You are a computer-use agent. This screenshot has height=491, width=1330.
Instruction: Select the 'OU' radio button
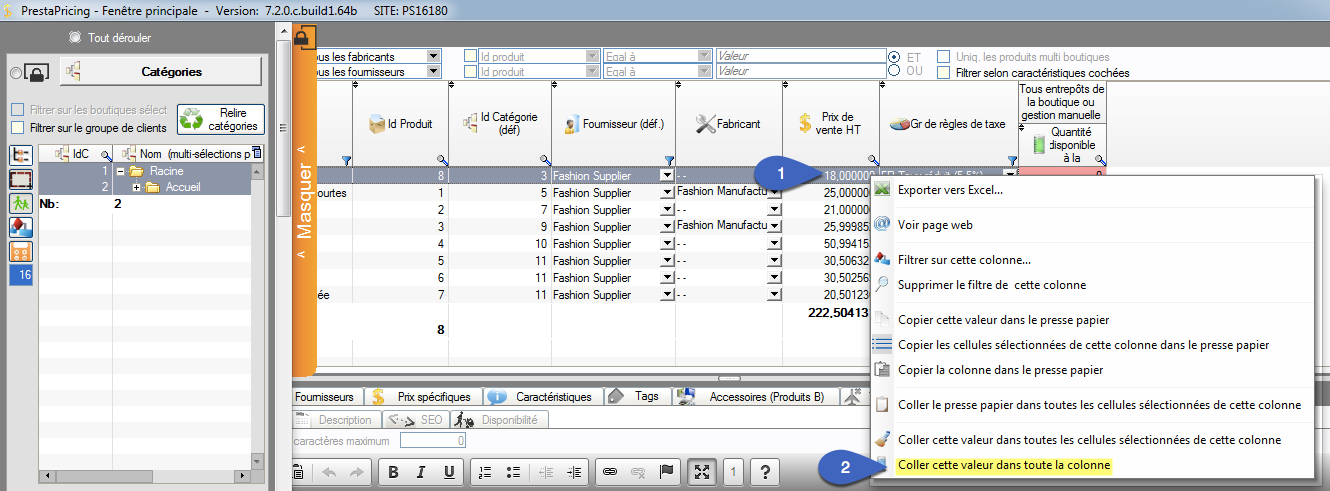pyautogui.click(x=894, y=72)
